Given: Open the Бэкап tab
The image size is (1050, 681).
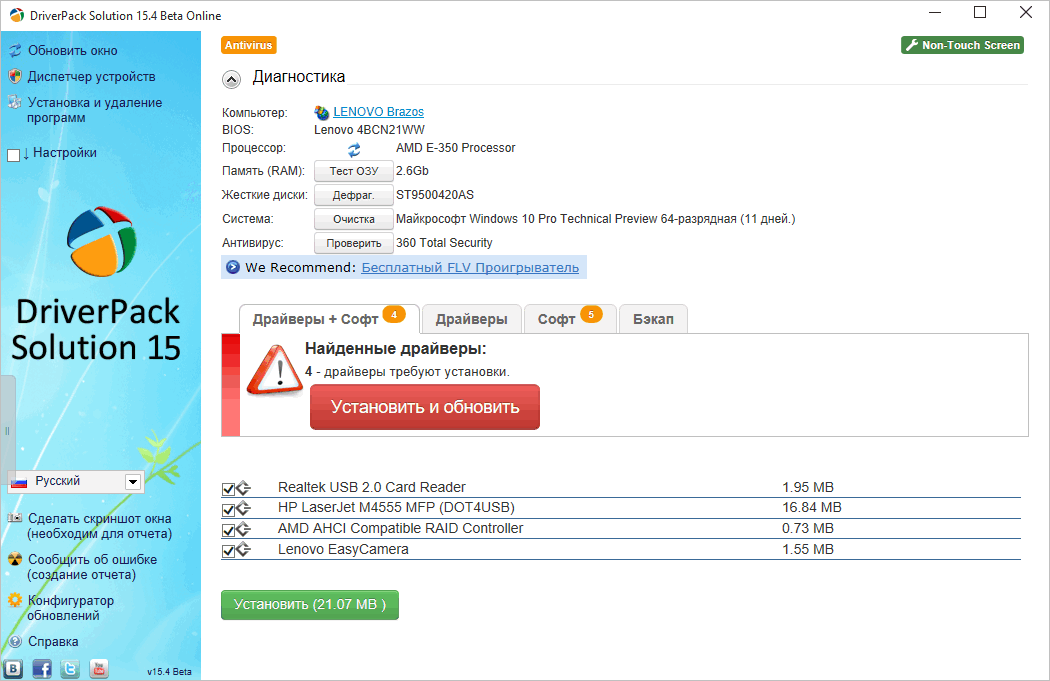Looking at the screenshot, I should 654,319.
